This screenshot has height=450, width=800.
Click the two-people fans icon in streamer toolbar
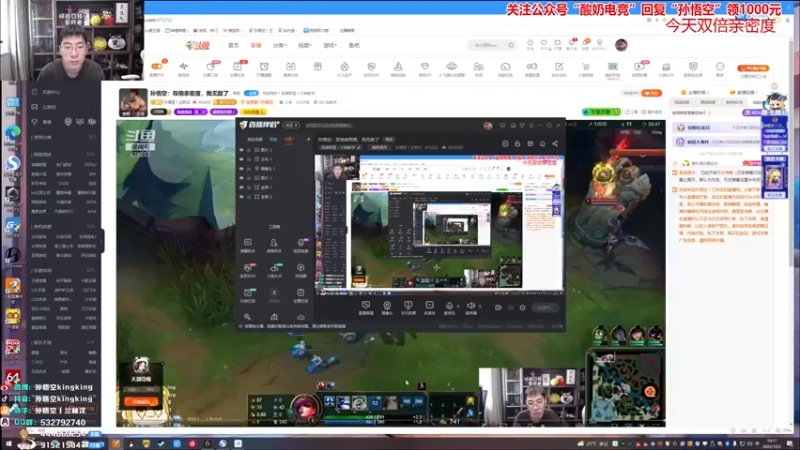(x=478, y=66)
